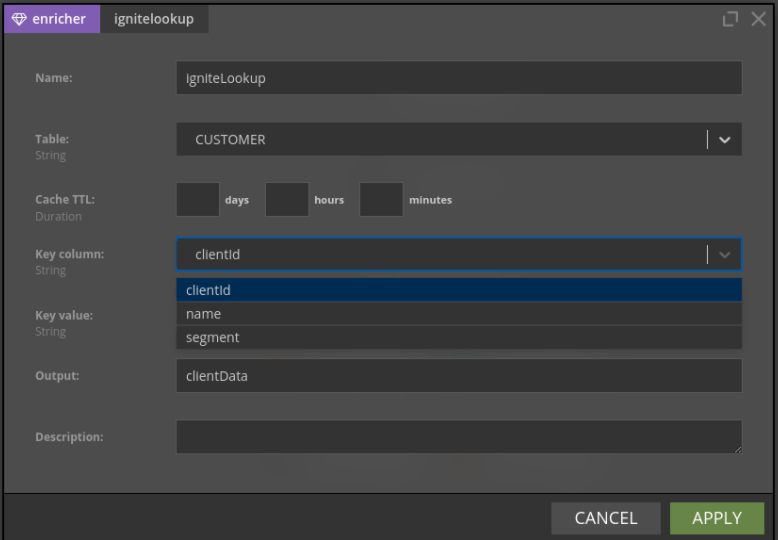Viewport: 778px width, 540px height.
Task: Expand the Table dropdown chevron
Action: pyautogui.click(x=724, y=140)
